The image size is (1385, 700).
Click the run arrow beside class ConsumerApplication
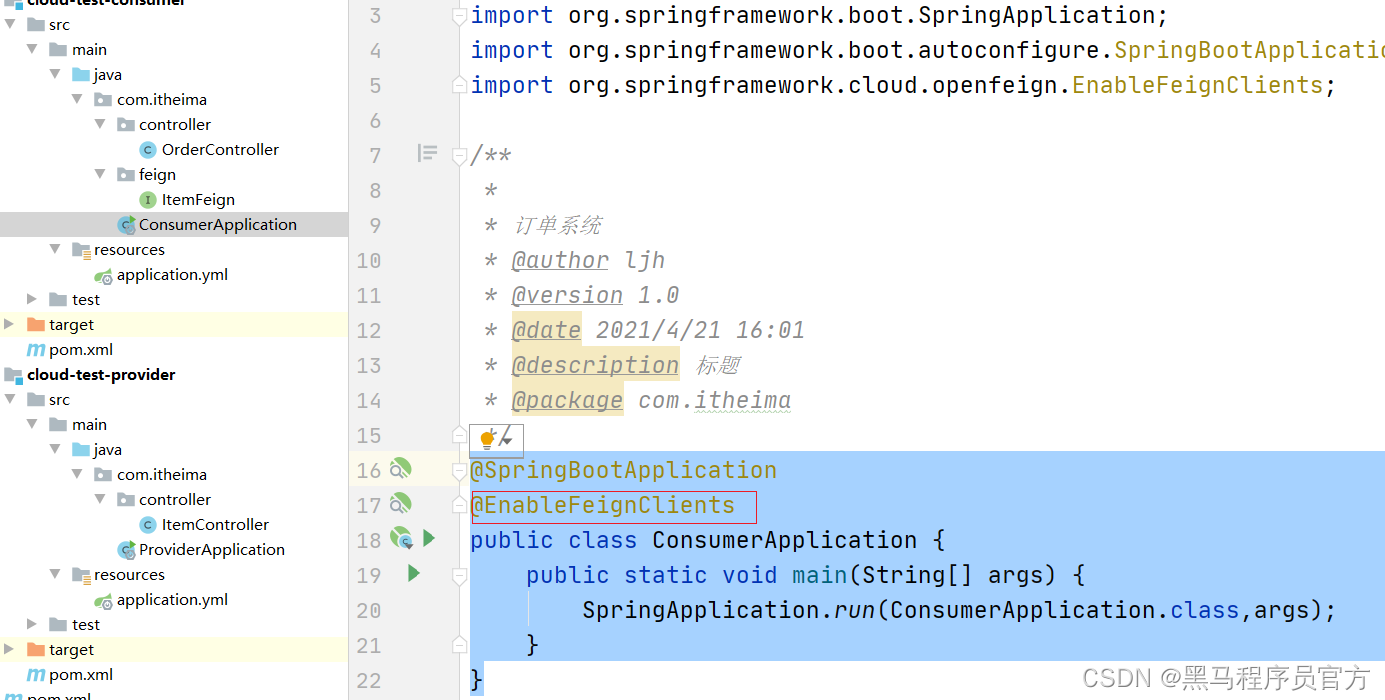pos(429,539)
